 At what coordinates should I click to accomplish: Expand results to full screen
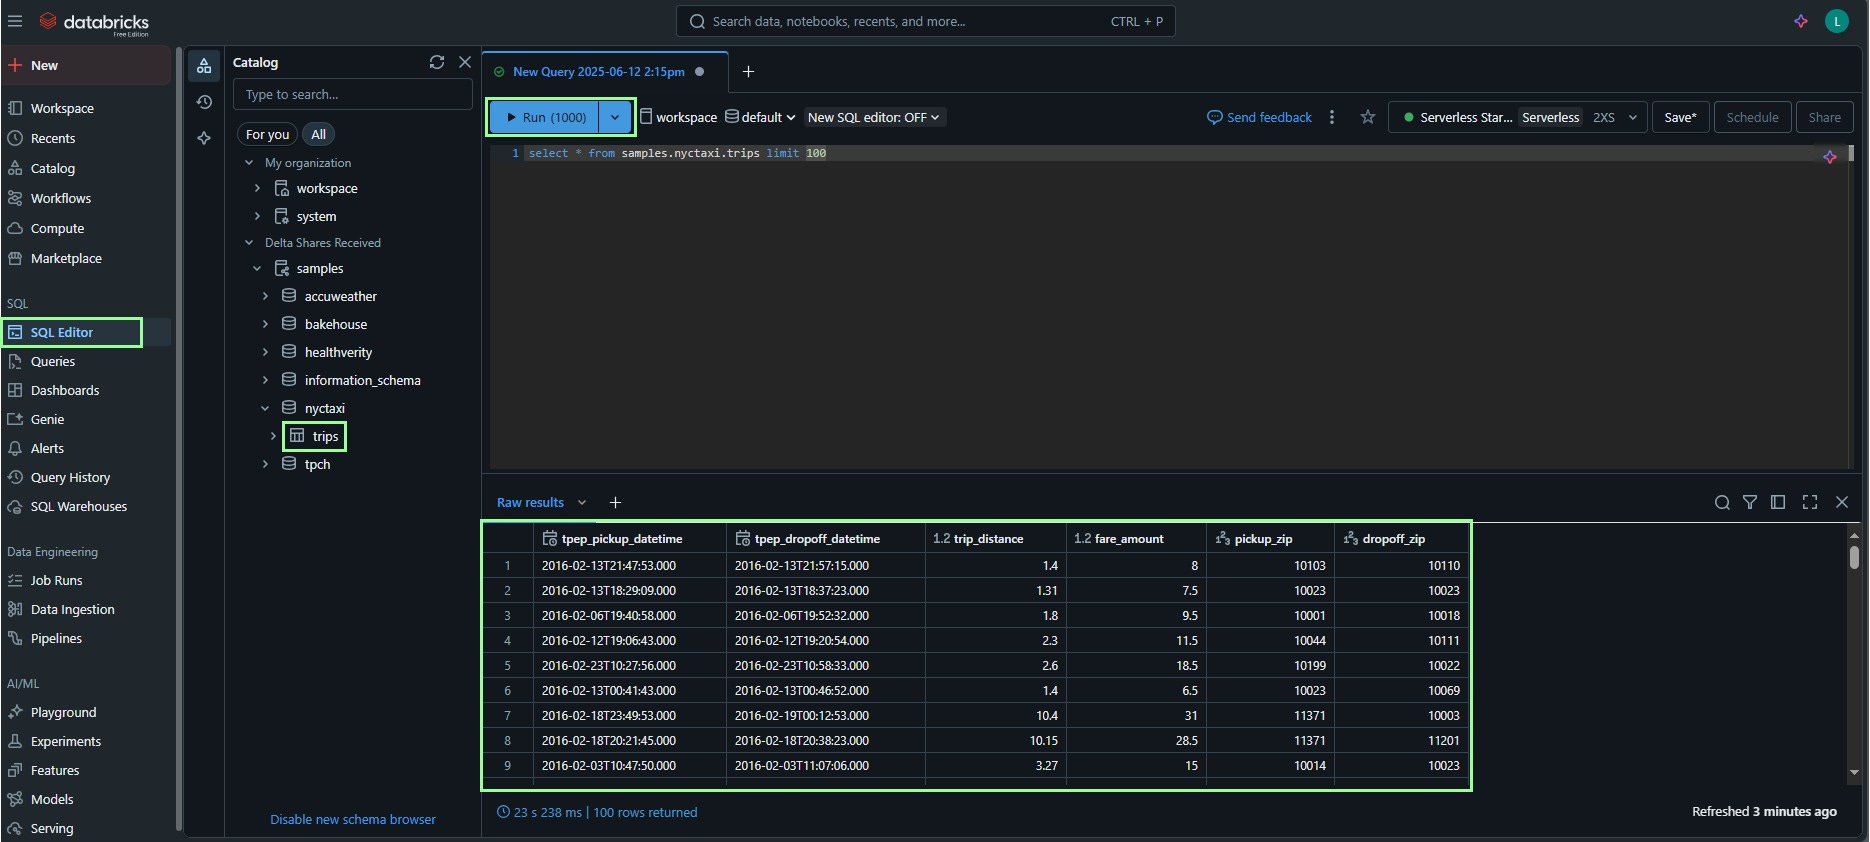click(x=1810, y=502)
